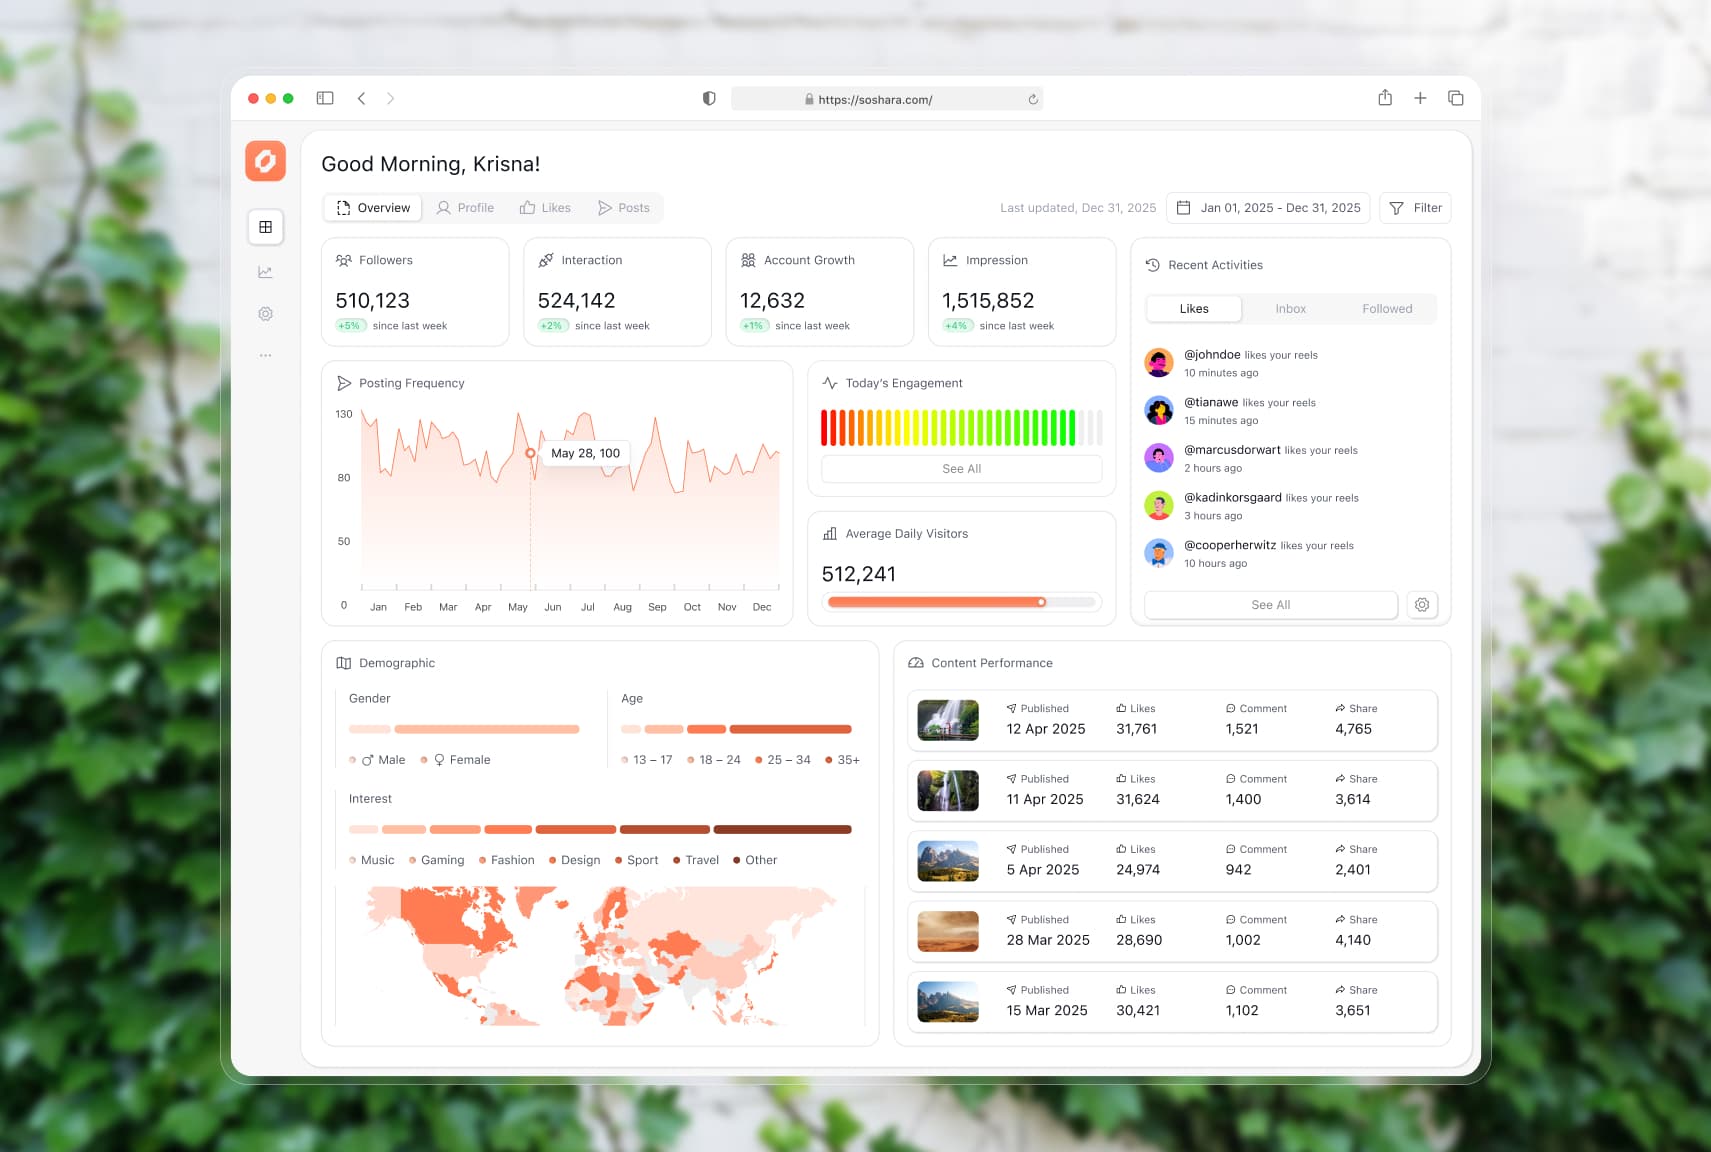Toggle the browser sidebar panel icon
1711x1152 pixels.
pos(325,98)
